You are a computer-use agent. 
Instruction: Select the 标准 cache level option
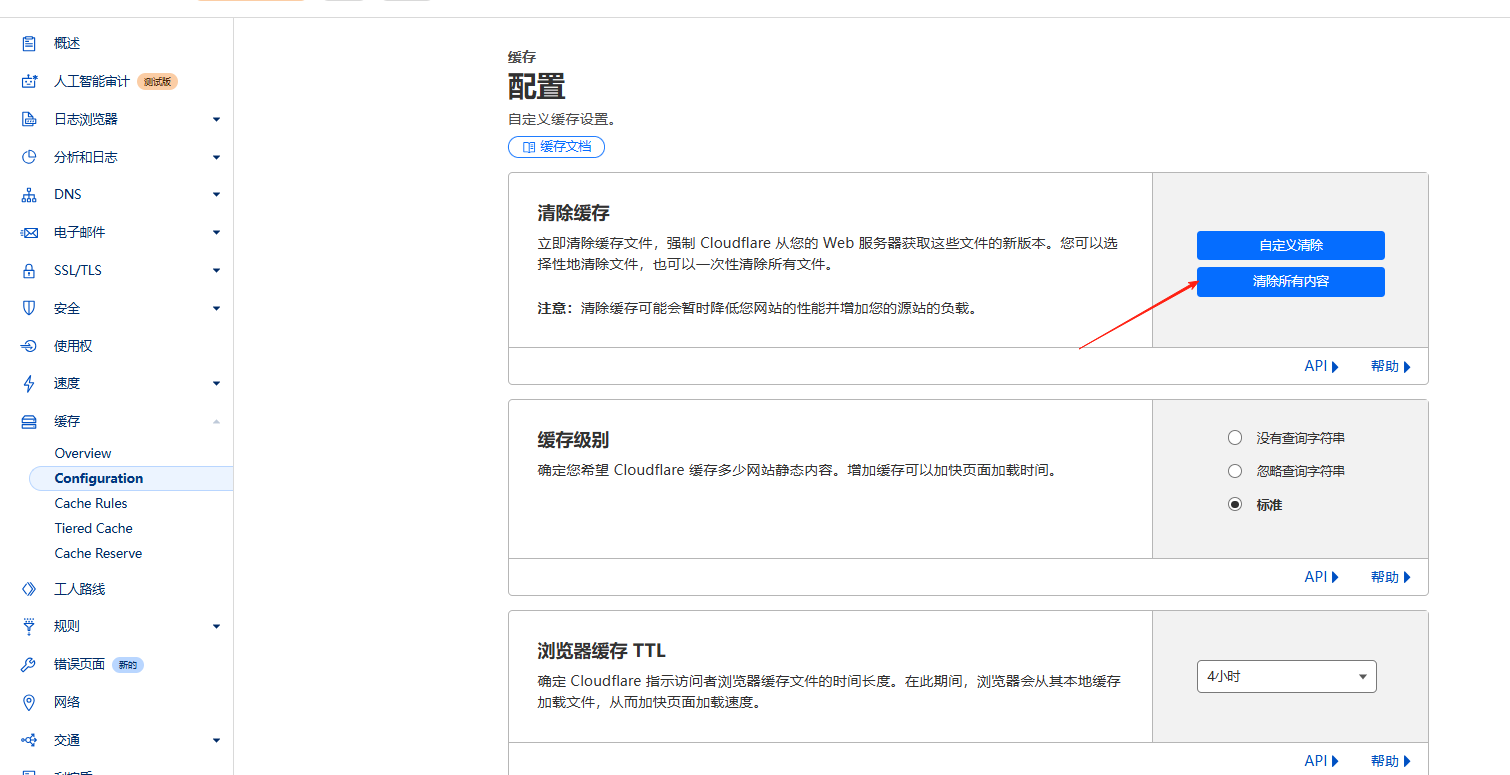(1235, 504)
